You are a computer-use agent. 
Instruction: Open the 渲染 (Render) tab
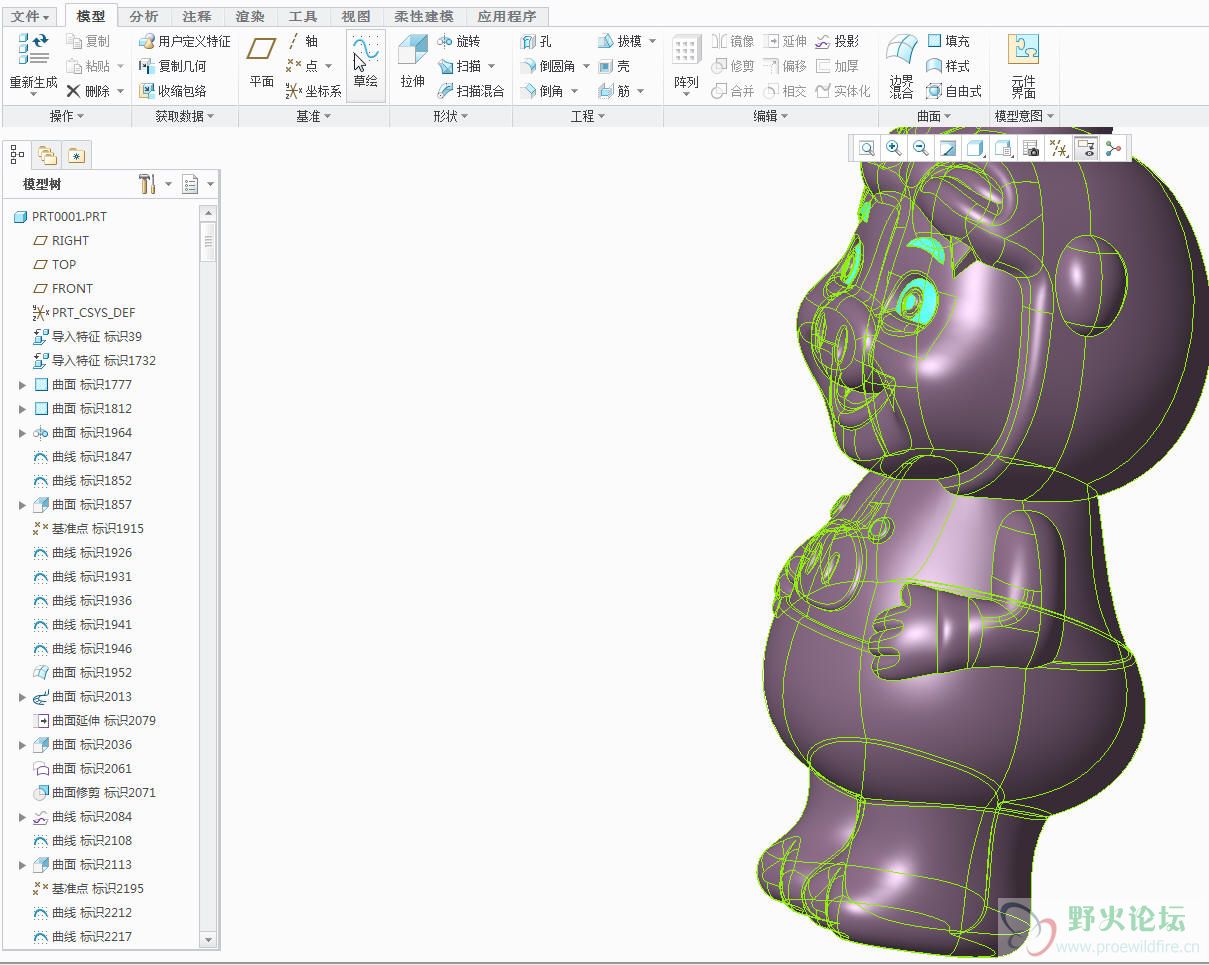(250, 16)
